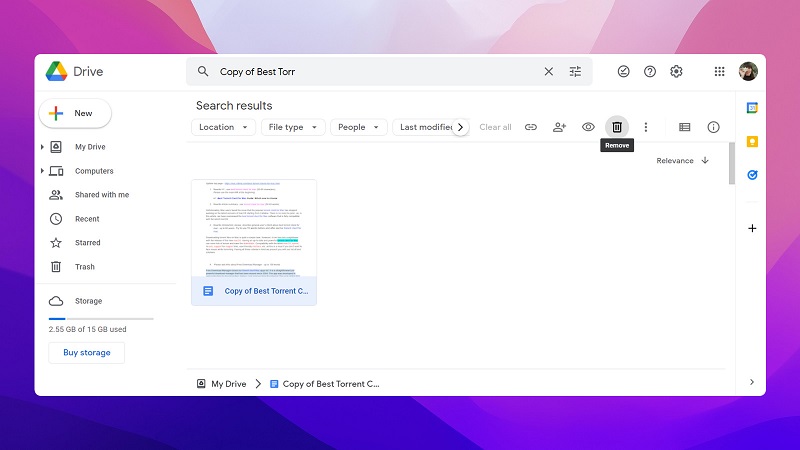Expand the My Drive tree arrow
Viewport: 800px width, 450px height.
coord(42,147)
